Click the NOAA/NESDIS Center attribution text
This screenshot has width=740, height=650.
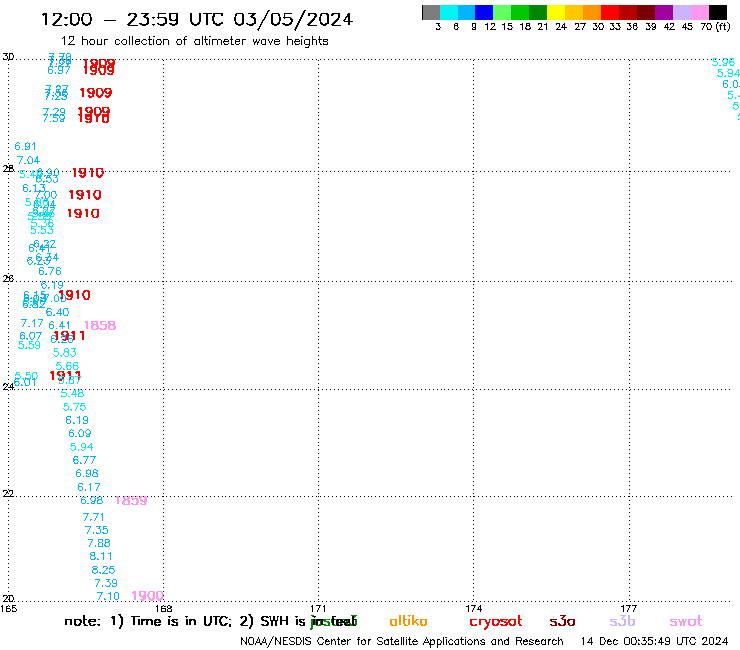(402, 642)
